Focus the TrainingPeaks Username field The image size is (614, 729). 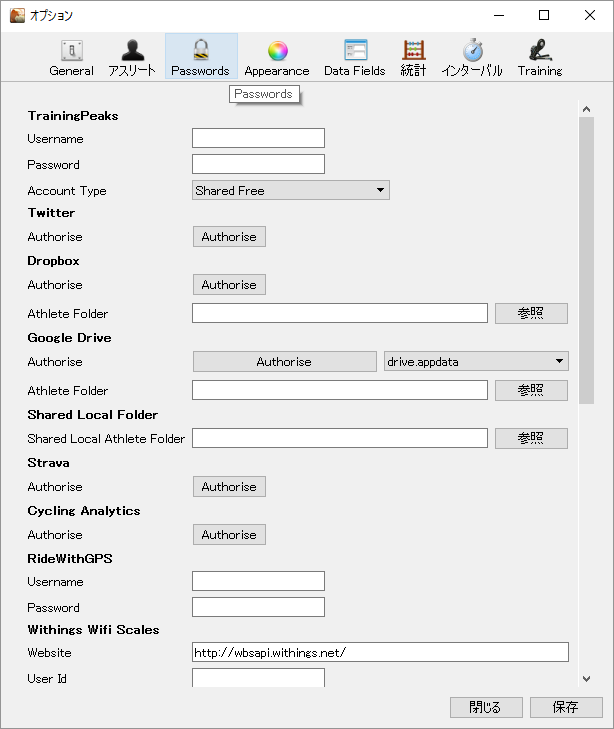click(258, 138)
